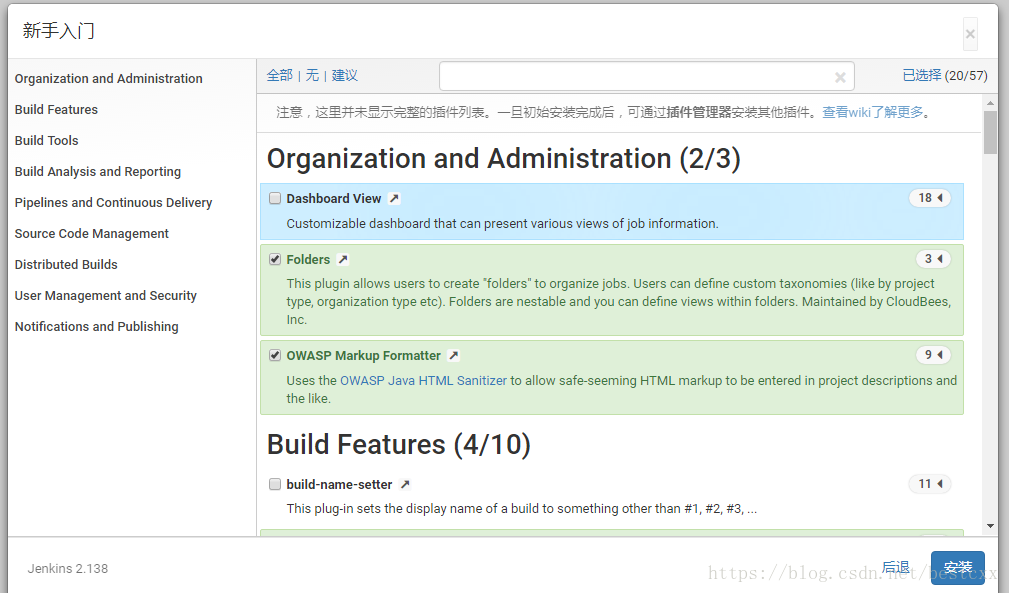Clear the plugin search field with the X icon

point(840,77)
